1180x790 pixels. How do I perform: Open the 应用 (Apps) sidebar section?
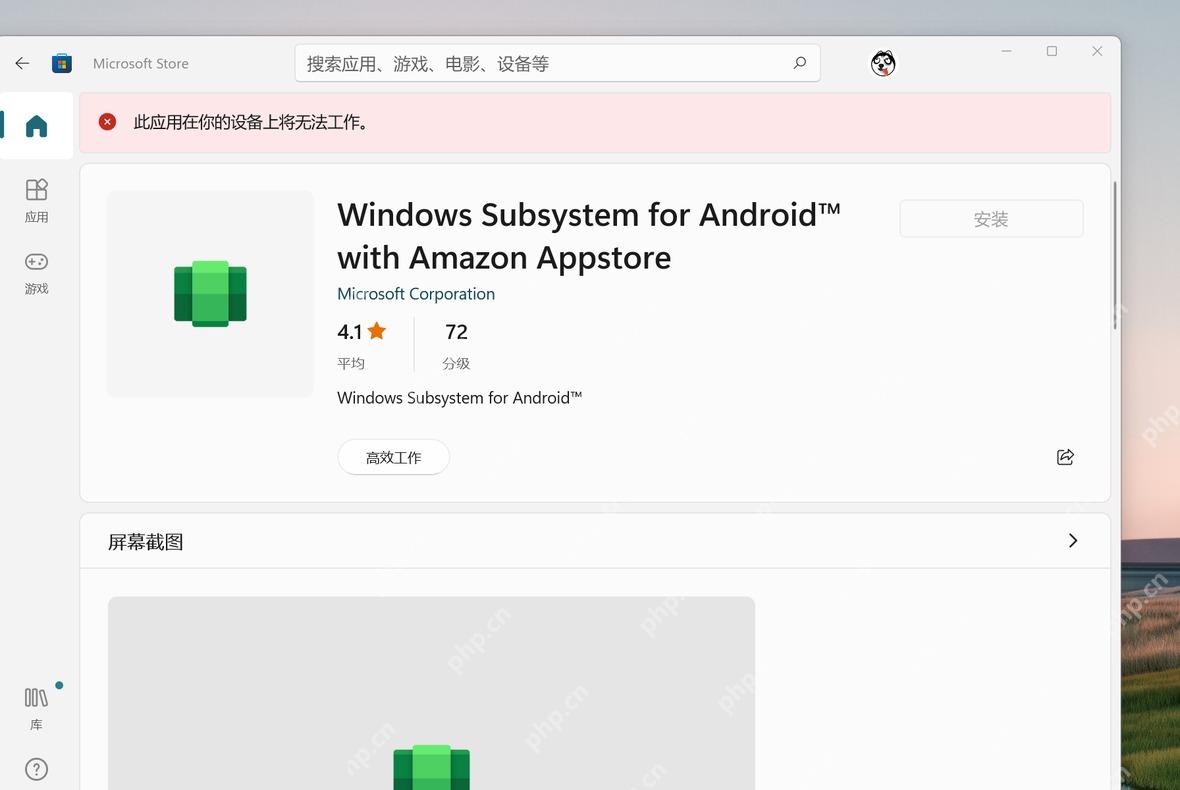[x=36, y=201]
